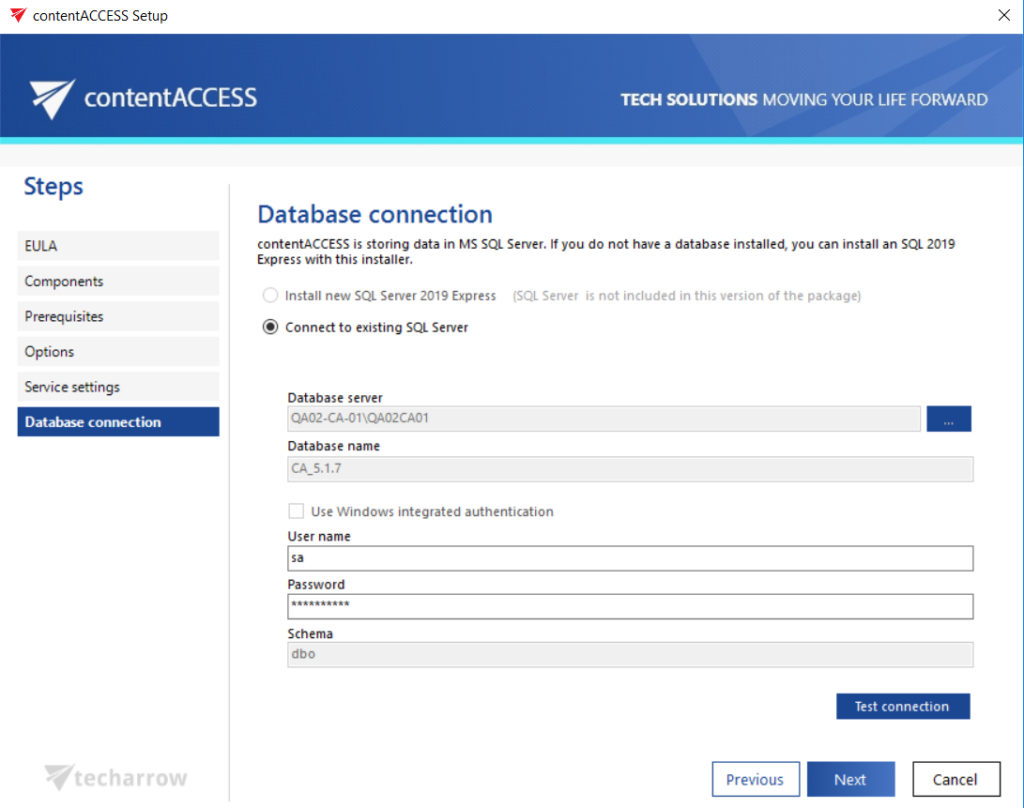Image resolution: width=1024 pixels, height=808 pixels.
Task: Go back with the Previous button
Action: coord(755,779)
